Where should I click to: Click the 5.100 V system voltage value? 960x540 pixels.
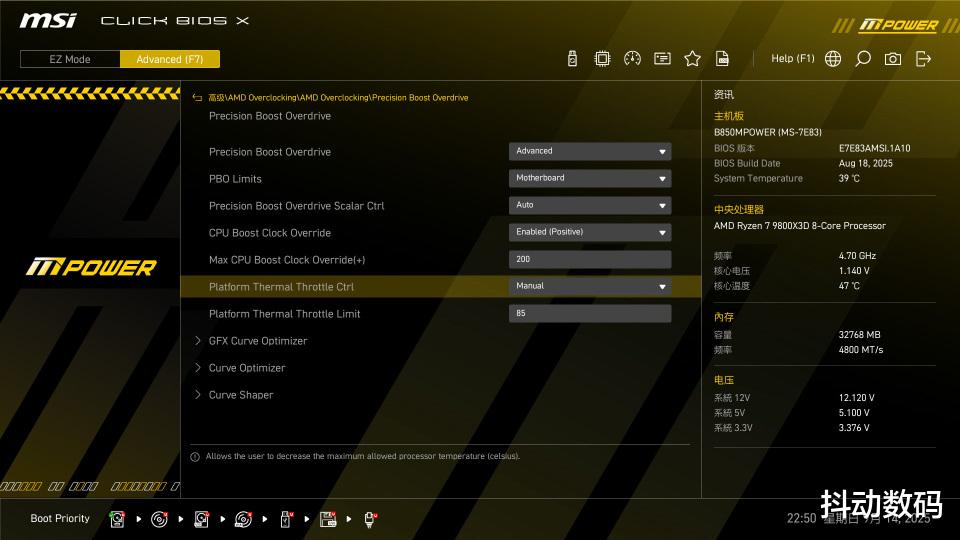click(x=854, y=413)
